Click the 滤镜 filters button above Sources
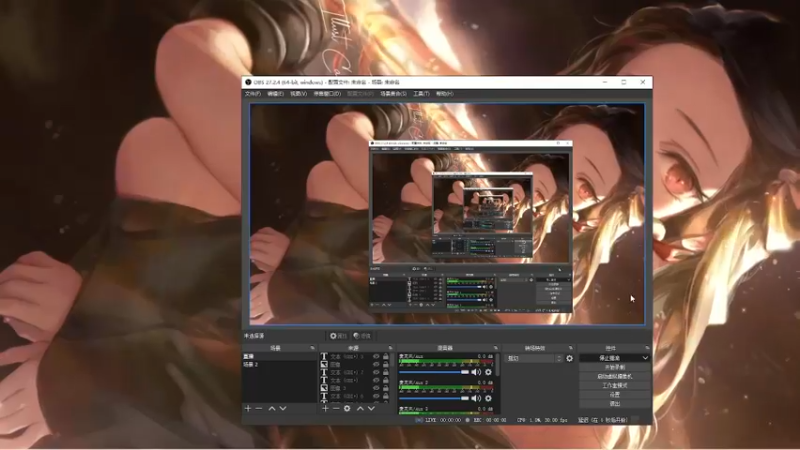 pyautogui.click(x=362, y=336)
